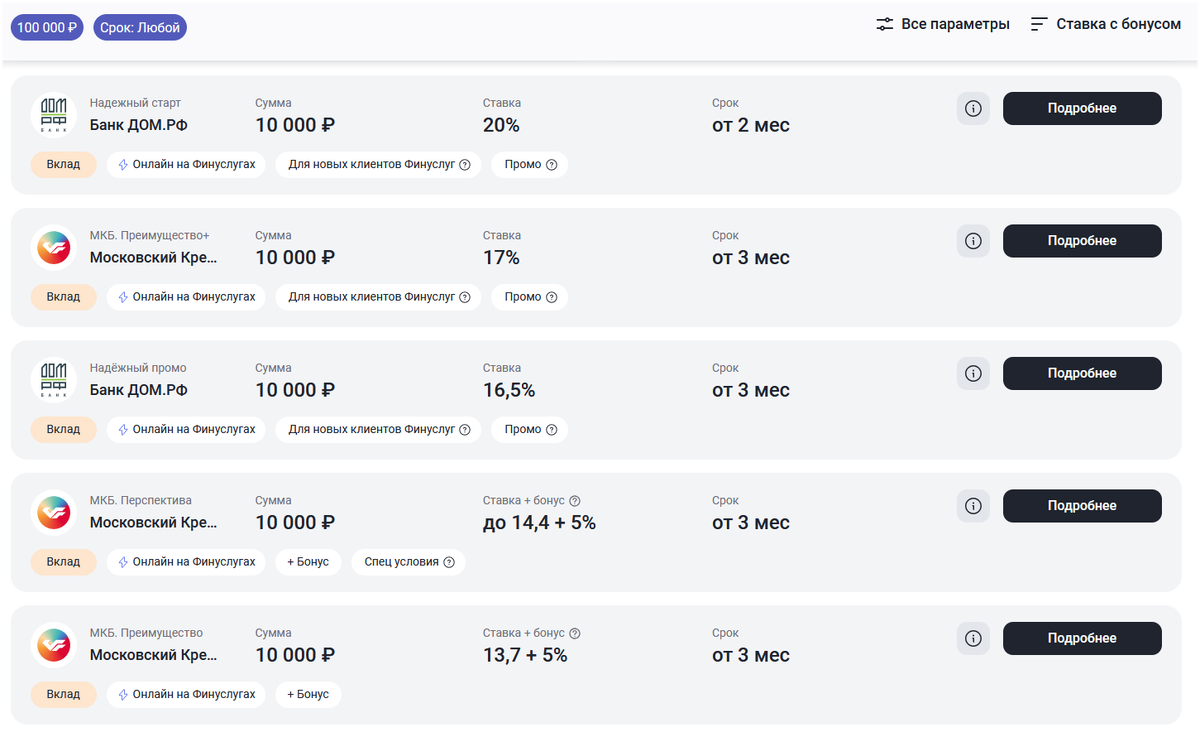Click rate value 20%
Image resolution: width=1200 pixels, height=737 pixels.
pyautogui.click(x=501, y=126)
